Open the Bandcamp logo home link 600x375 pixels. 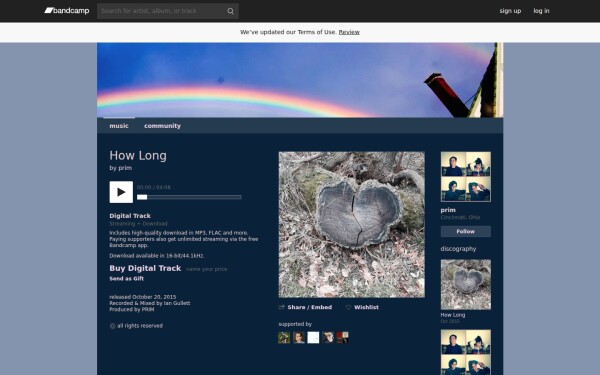67,11
